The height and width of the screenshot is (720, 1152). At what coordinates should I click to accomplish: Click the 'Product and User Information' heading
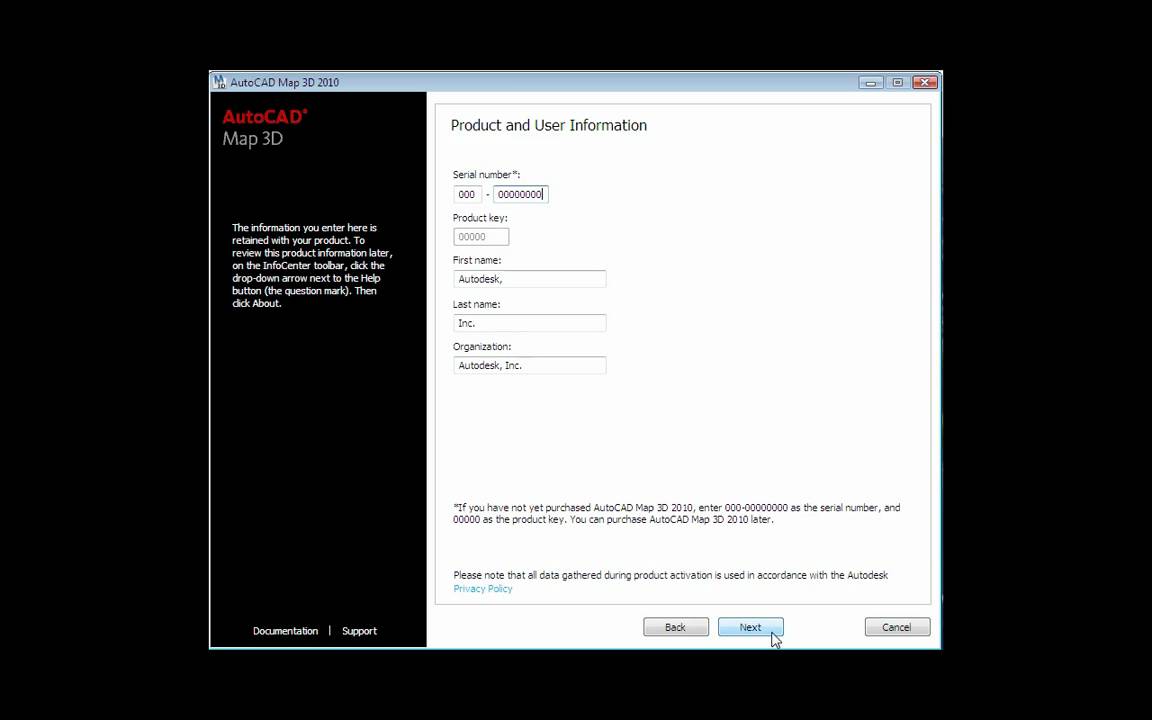[549, 126]
